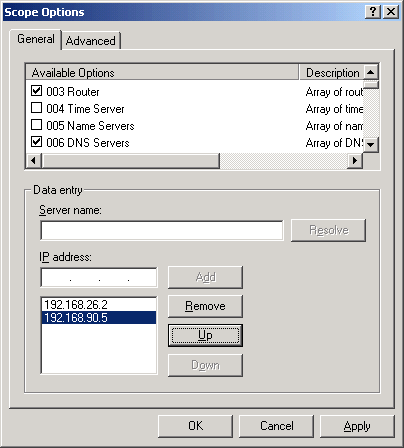Click the help question mark icon
Viewport: 404px width, 448px height.
(373, 12)
